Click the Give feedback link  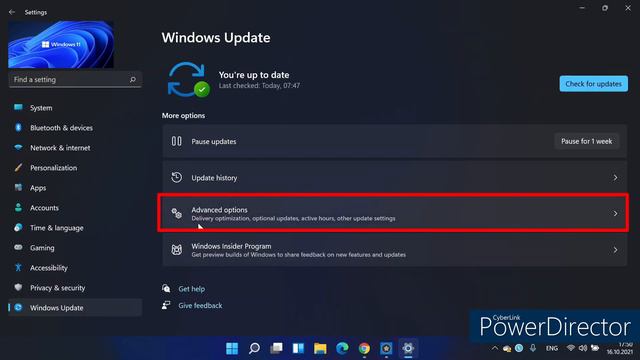(x=200, y=305)
